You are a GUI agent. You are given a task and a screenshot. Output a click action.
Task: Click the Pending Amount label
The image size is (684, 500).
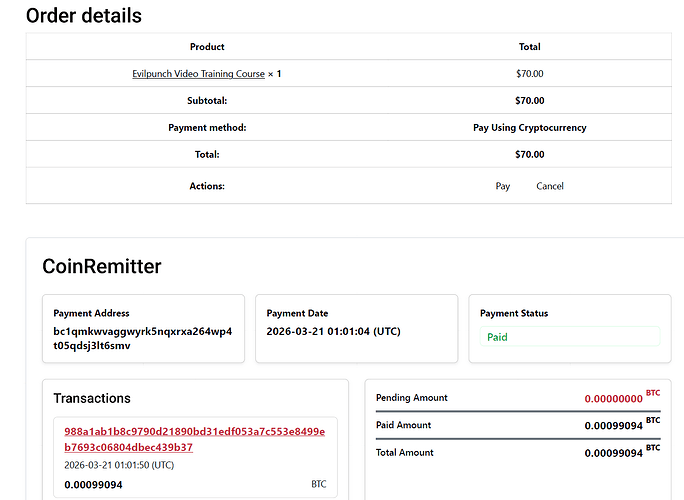click(x=412, y=398)
